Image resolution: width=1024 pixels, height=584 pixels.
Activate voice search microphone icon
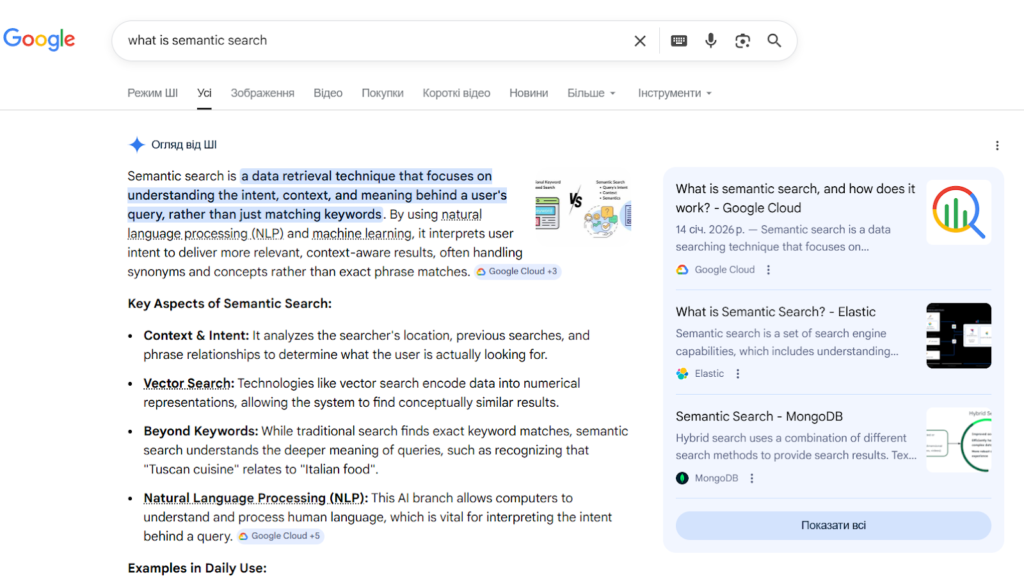pos(710,40)
